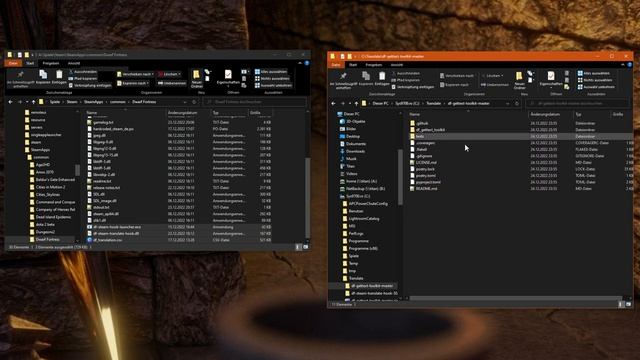Refresh the Dwarf Fortress folder view
Screen dimensions: 640x360
[x=194, y=102]
